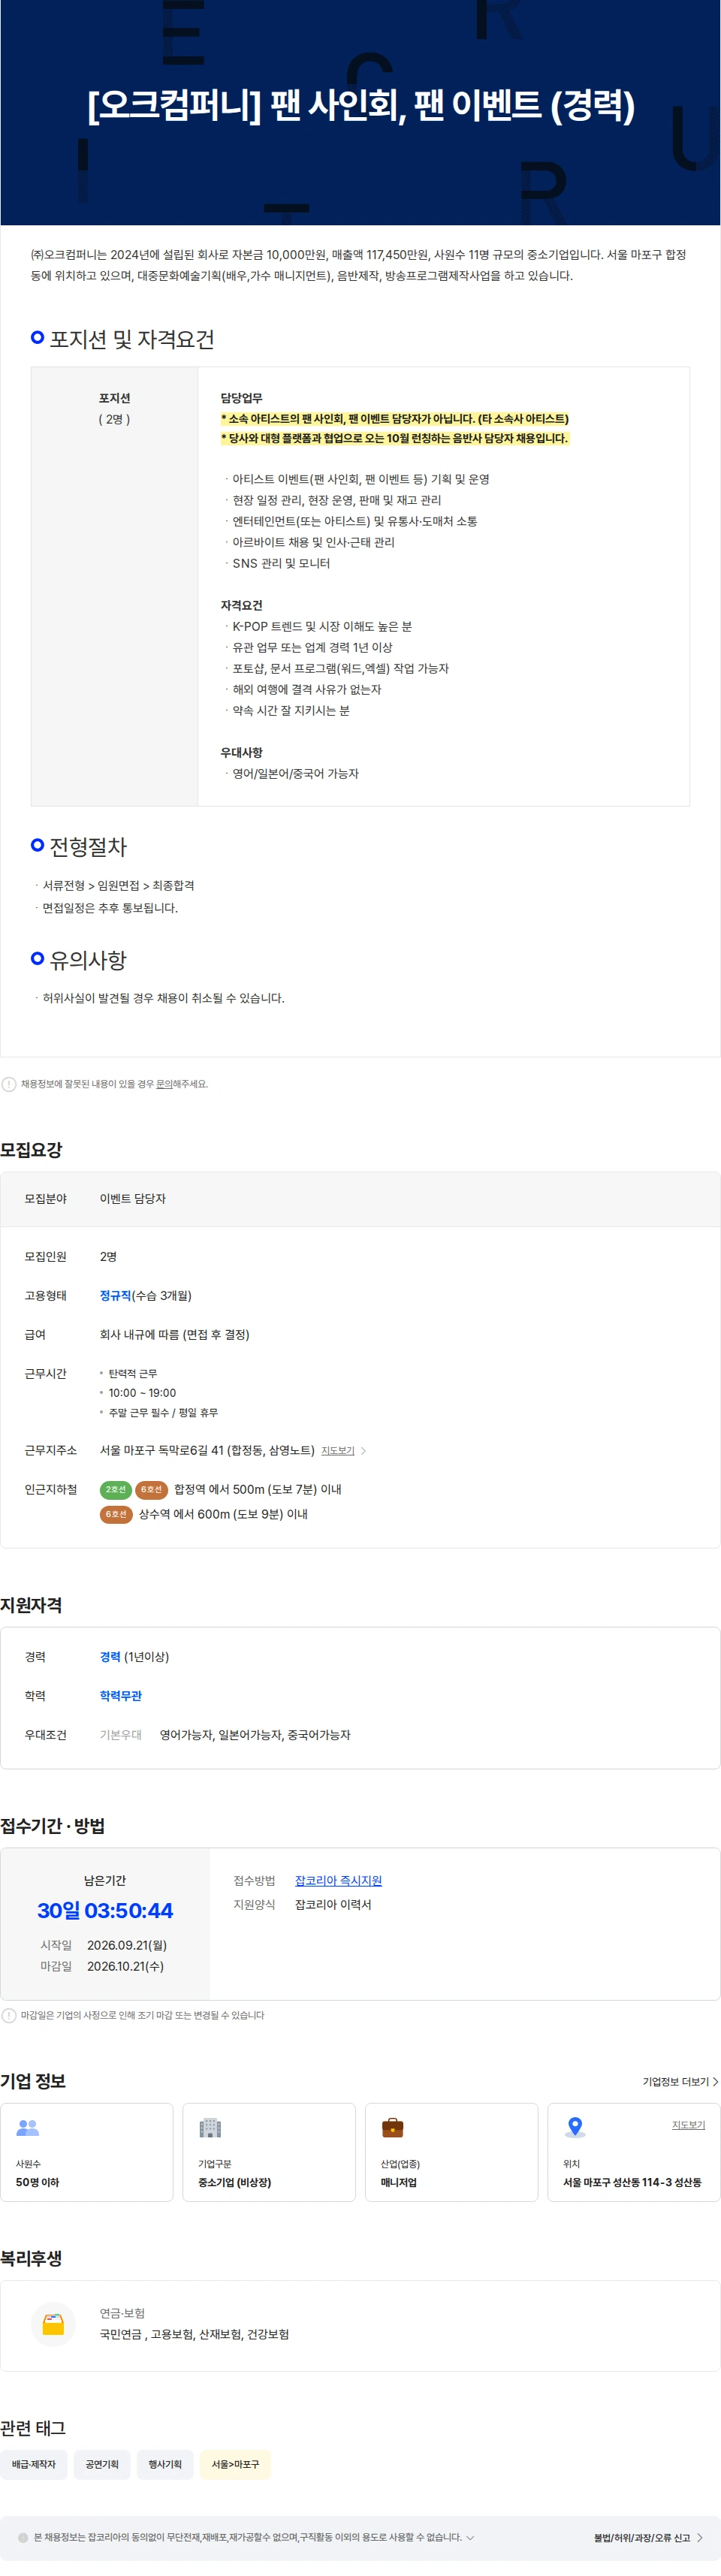The height and width of the screenshot is (2576, 721).
Task: Click the 경력 requirement text
Action: tap(110, 1657)
